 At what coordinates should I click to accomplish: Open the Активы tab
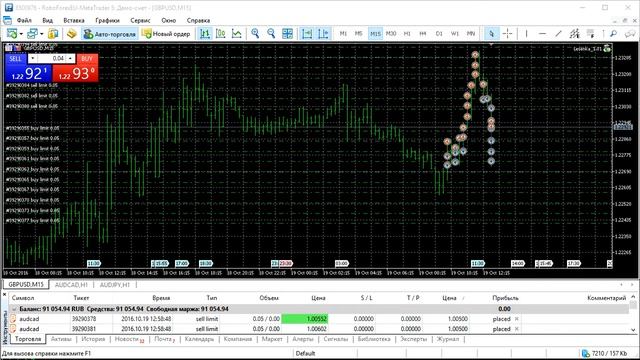[x=61, y=339]
